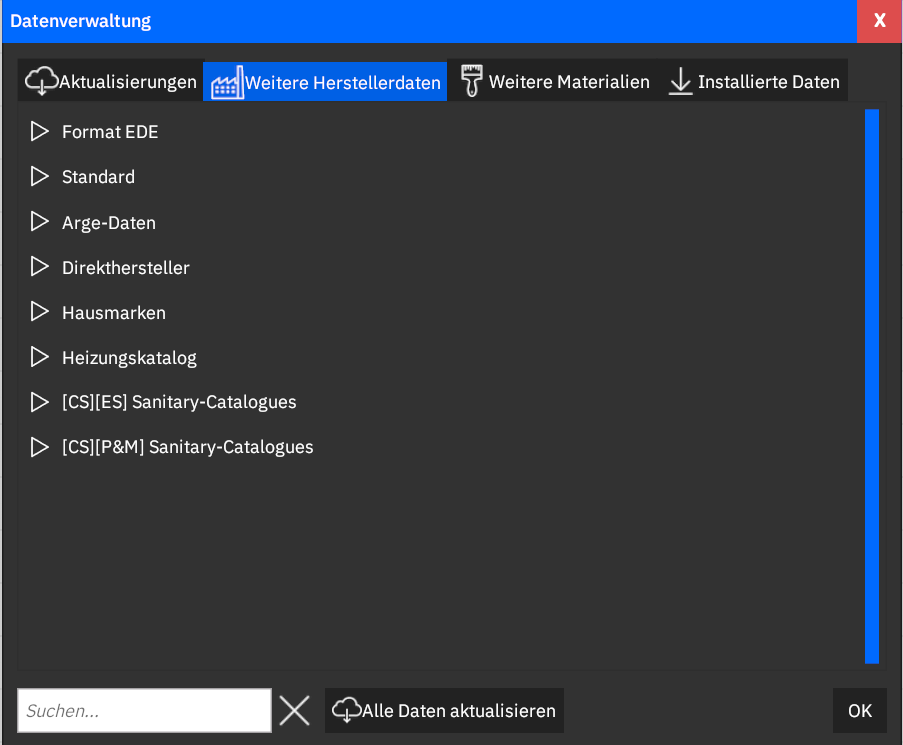Screen dimensions: 903x745
Task: Click the download arrow icon on Installierte Daten
Action: click(680, 81)
